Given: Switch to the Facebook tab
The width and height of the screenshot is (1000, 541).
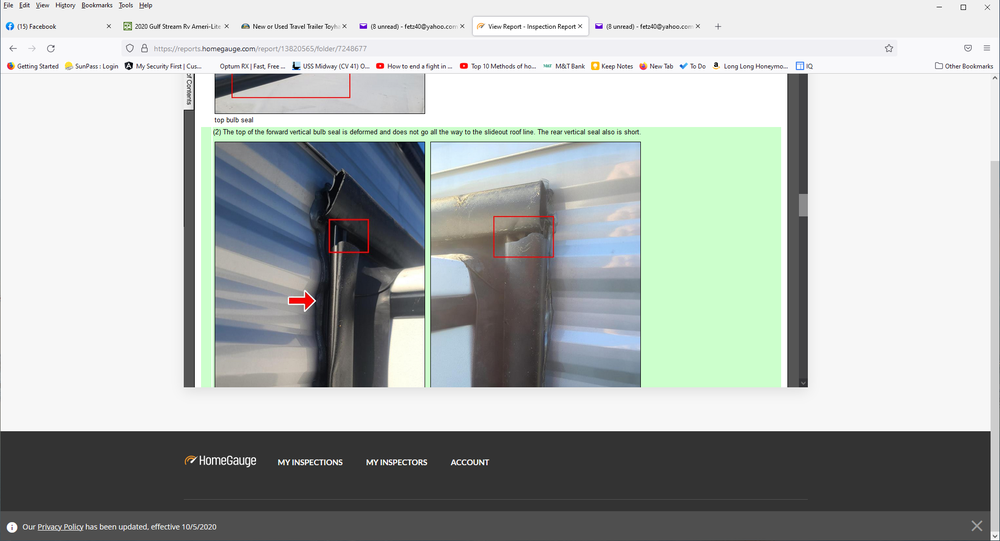Looking at the screenshot, I should pos(55,26).
